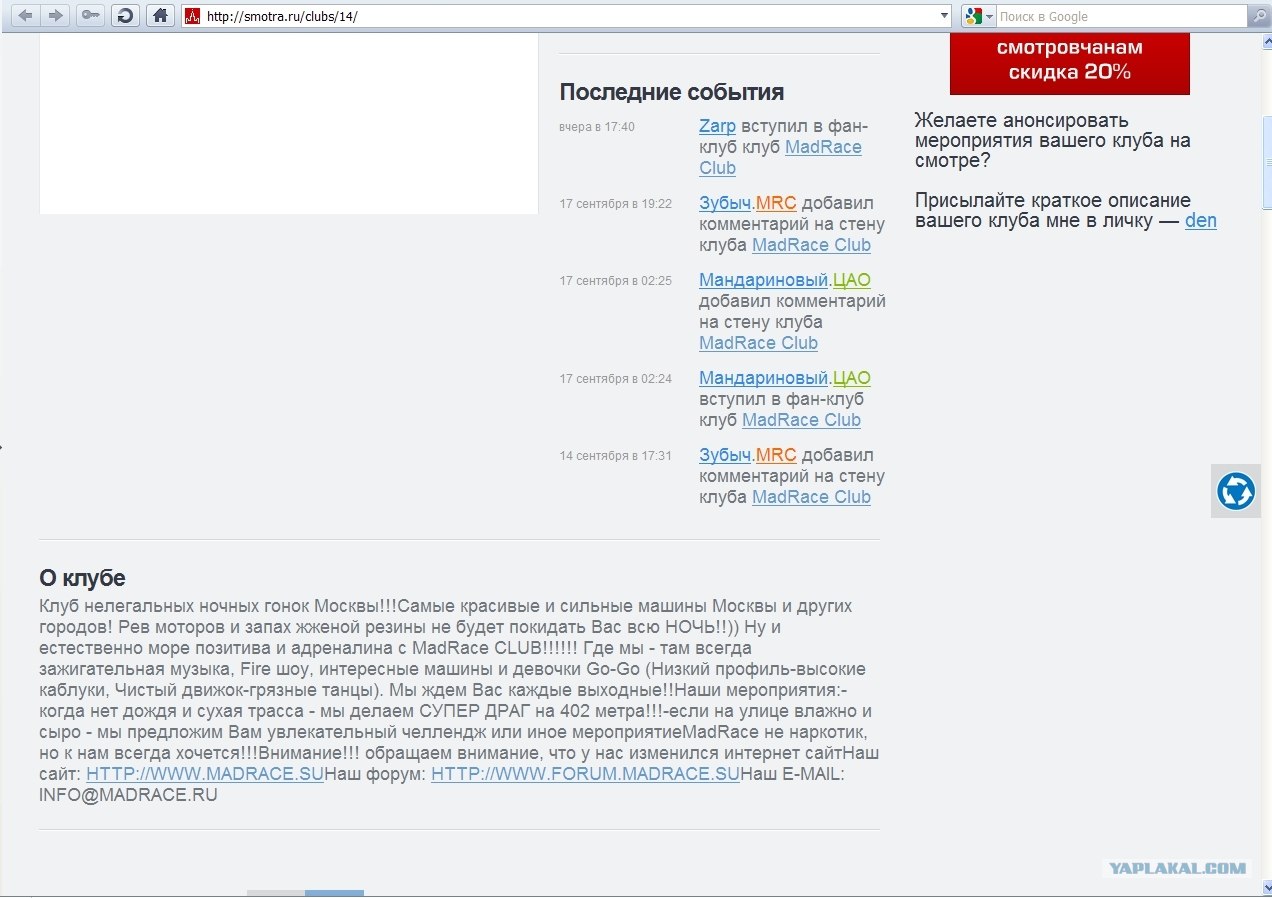Open Зубыч profile in 14 сентября event

click(725, 455)
